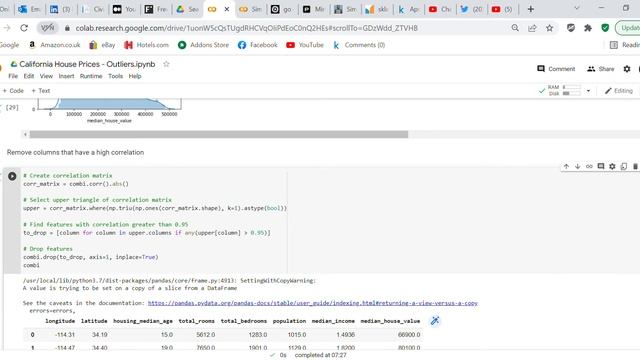640x360 pixels.
Task: Open the Reading list button
Action: (x=624, y=45)
